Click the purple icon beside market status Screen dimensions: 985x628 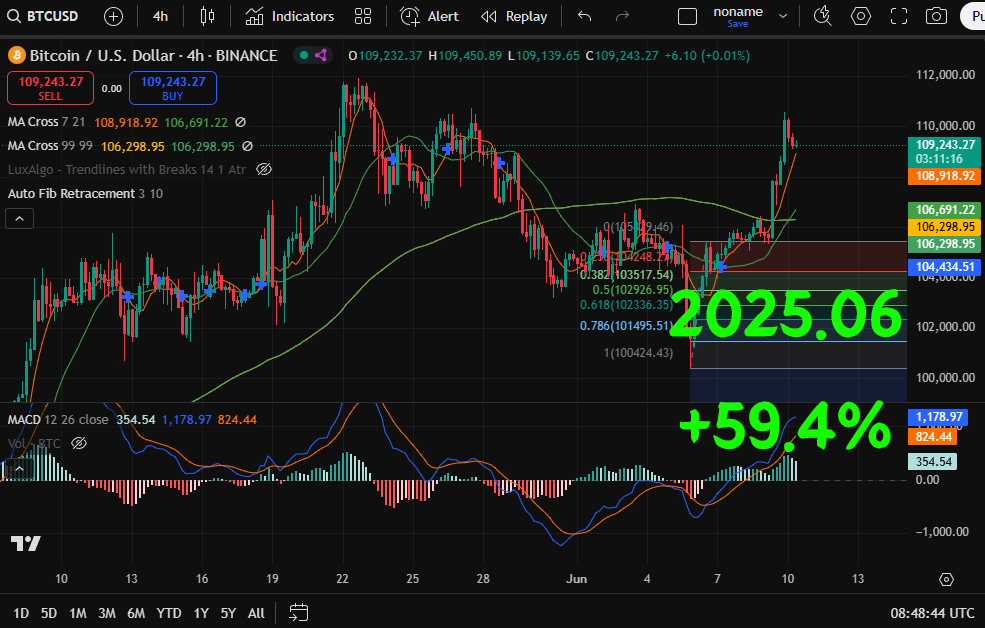[x=321, y=55]
